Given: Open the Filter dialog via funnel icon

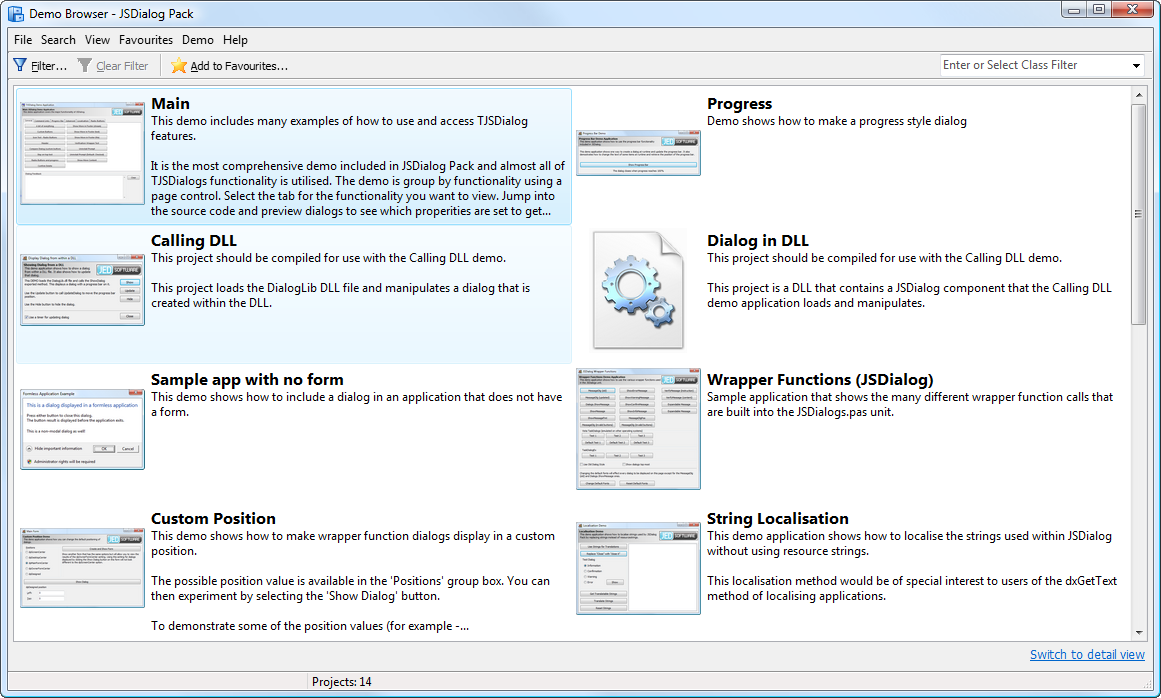Looking at the screenshot, I should tap(20, 65).
